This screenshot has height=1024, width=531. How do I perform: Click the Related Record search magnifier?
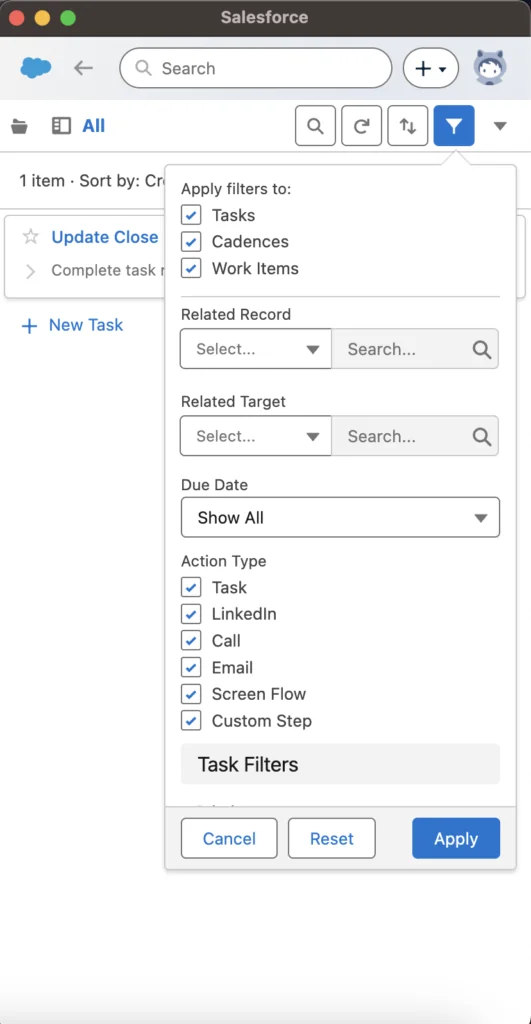[482, 349]
